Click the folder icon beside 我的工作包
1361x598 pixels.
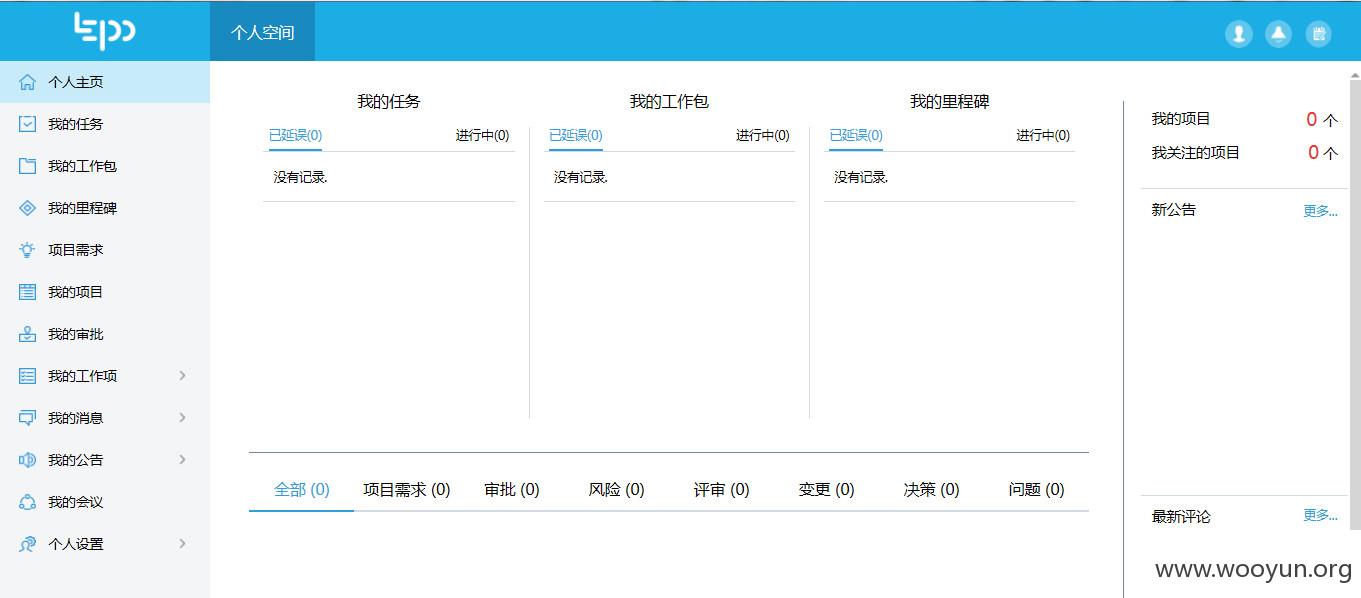coord(28,166)
